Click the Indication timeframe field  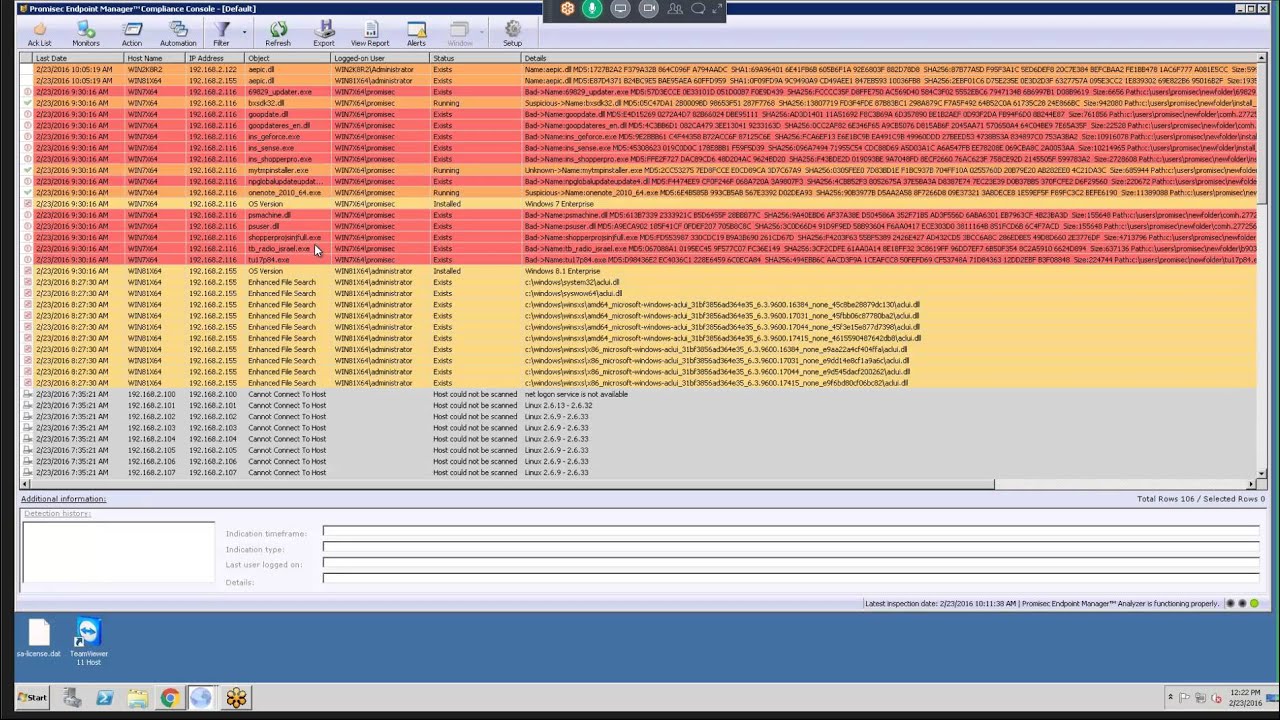pos(790,532)
